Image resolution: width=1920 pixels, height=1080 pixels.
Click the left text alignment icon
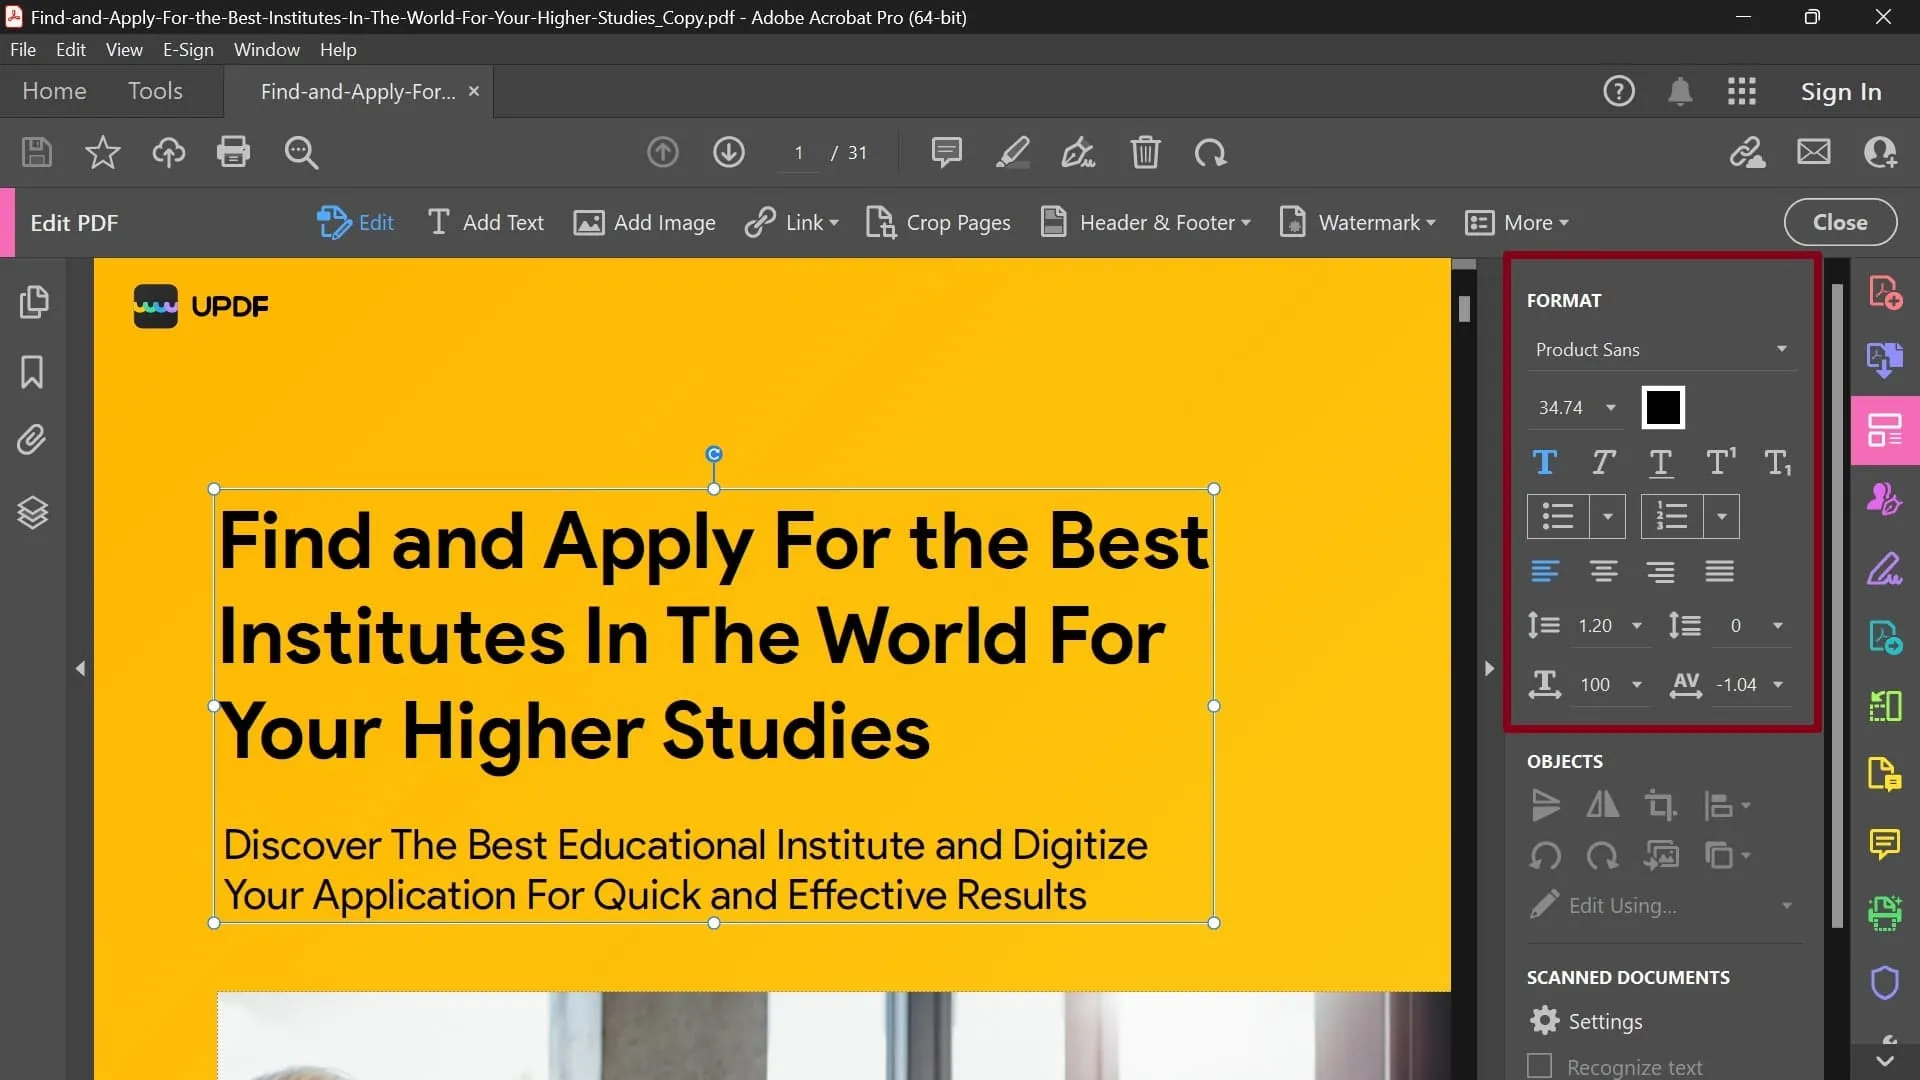coord(1545,571)
